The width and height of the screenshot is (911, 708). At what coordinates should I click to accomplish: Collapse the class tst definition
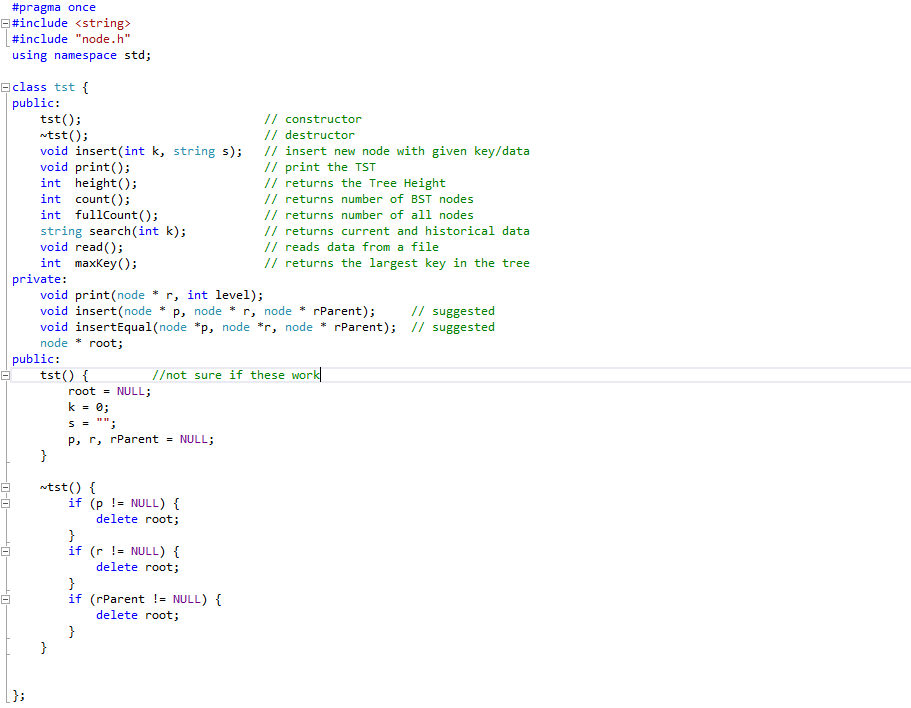tap(4, 87)
